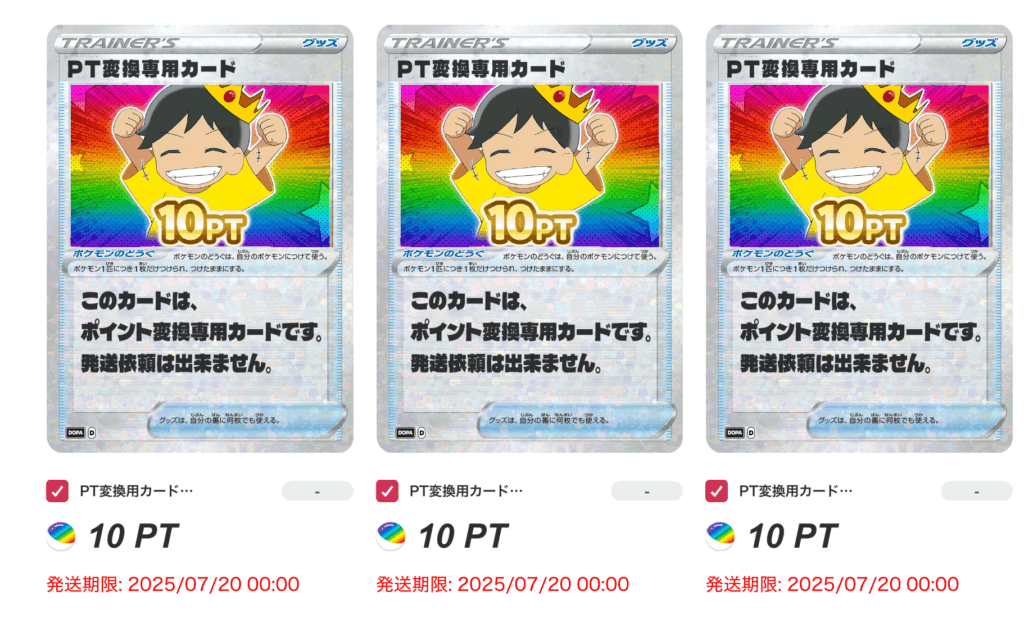This screenshot has width=1024, height=619.
Task: Click the gray dash pill next to the first card
Action: pos(317,491)
